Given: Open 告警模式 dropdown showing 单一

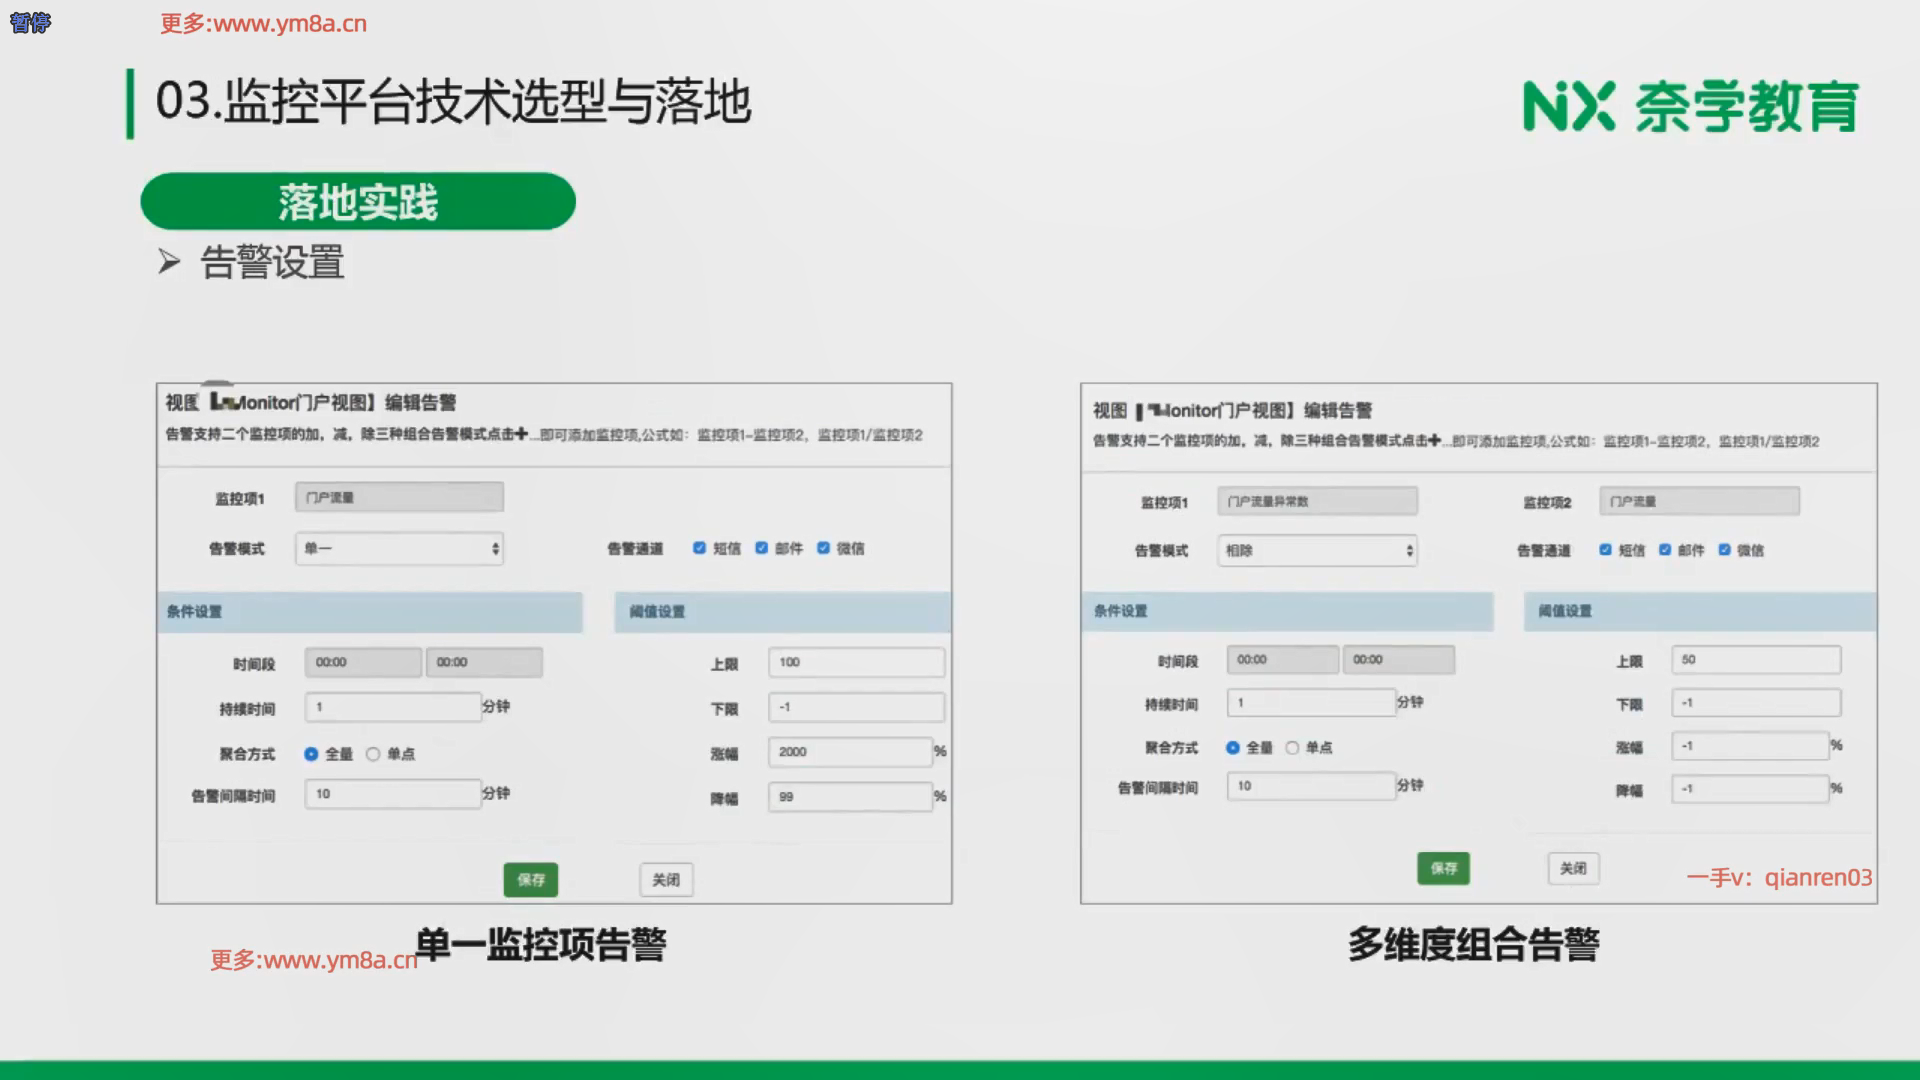Looking at the screenshot, I should point(398,549).
